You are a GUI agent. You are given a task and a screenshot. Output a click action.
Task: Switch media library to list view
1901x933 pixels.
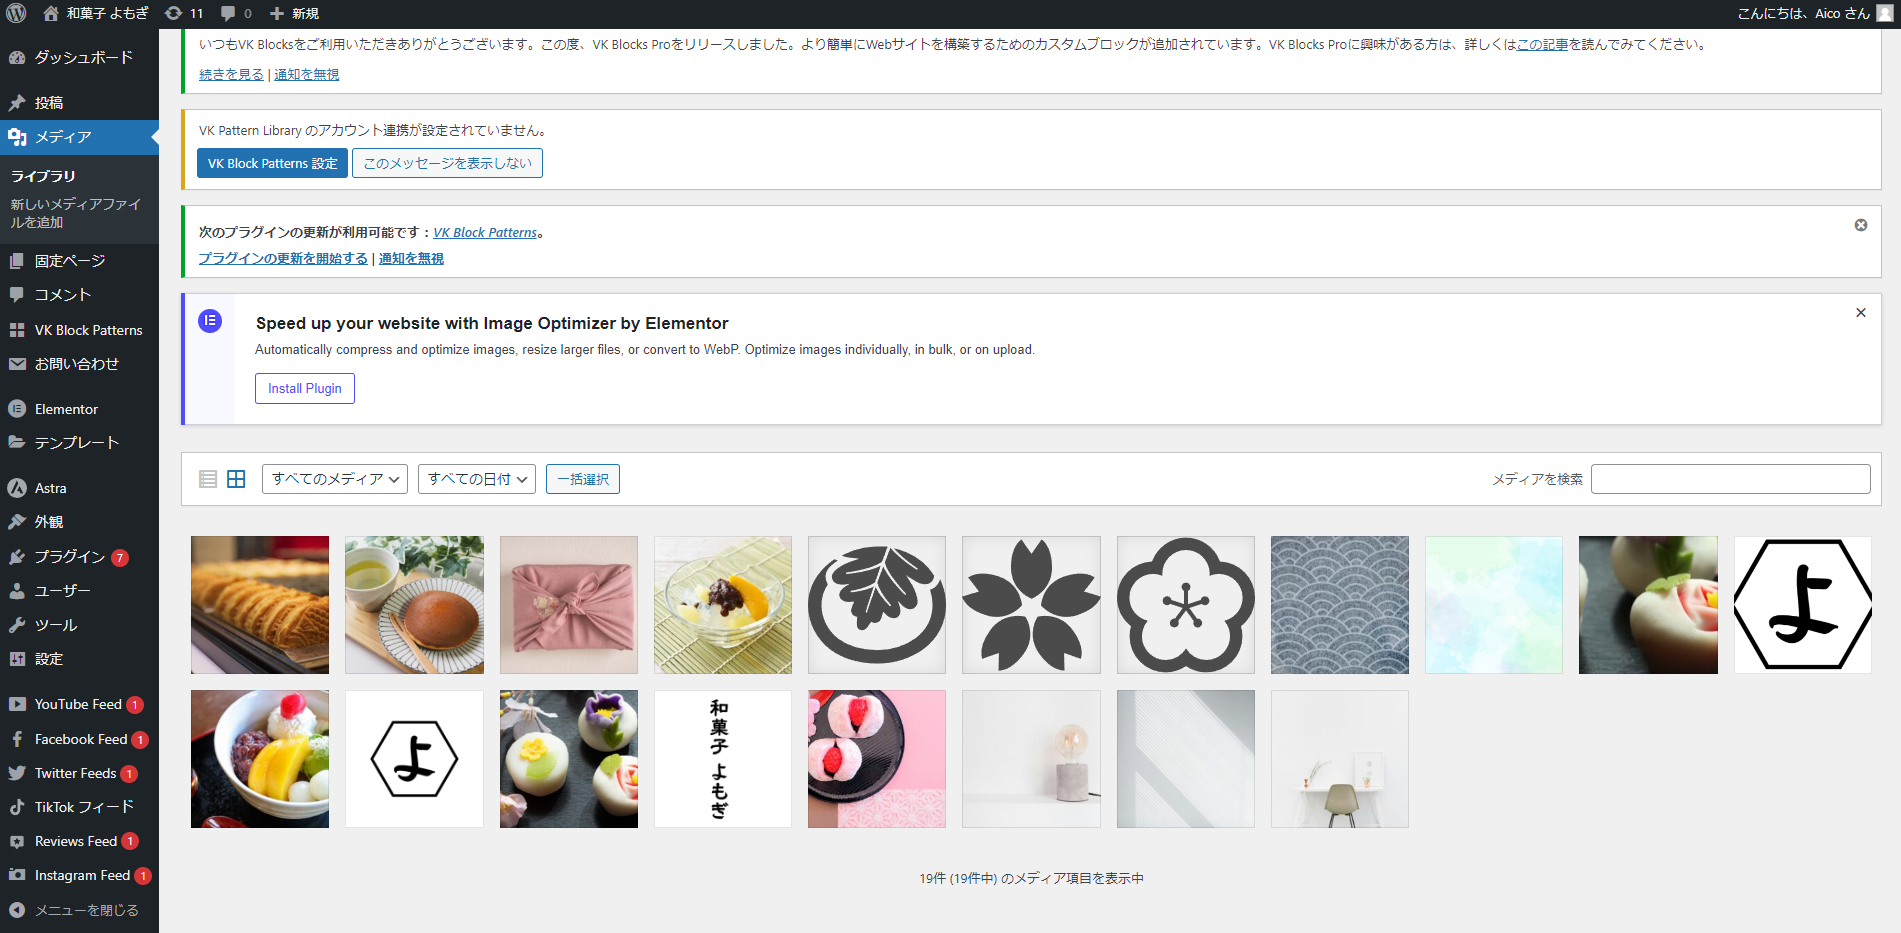point(208,479)
